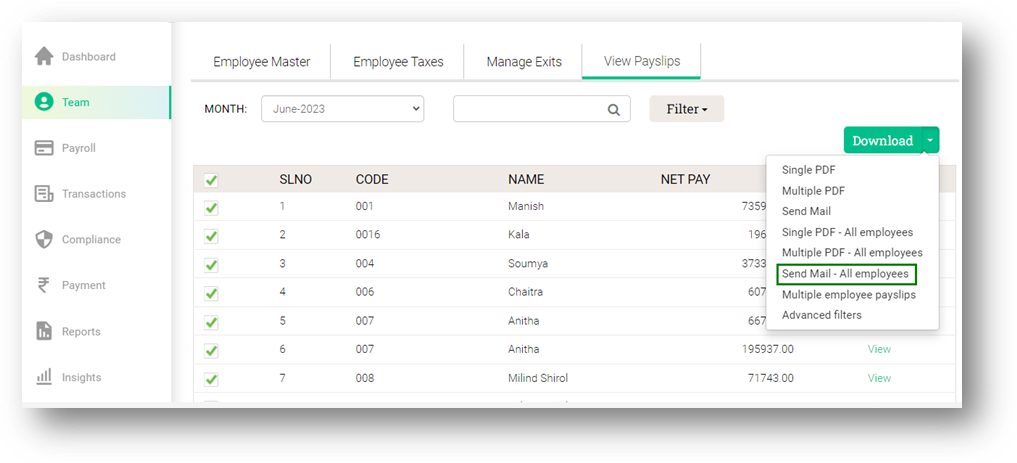Uncheck the checkbox for Anitha row 6
This screenshot has width=1017, height=463.
point(211,351)
